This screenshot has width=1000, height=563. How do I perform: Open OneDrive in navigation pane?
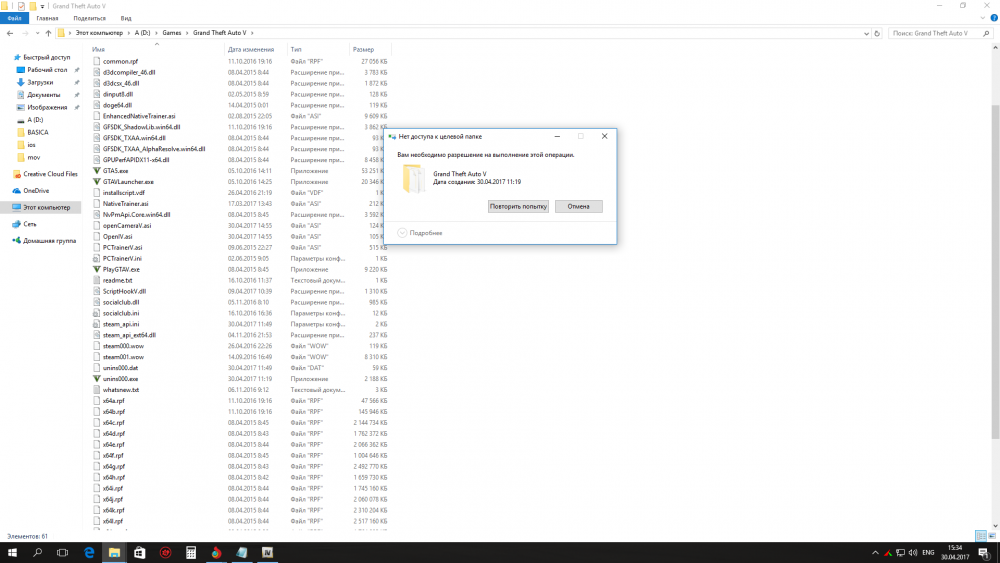point(36,190)
